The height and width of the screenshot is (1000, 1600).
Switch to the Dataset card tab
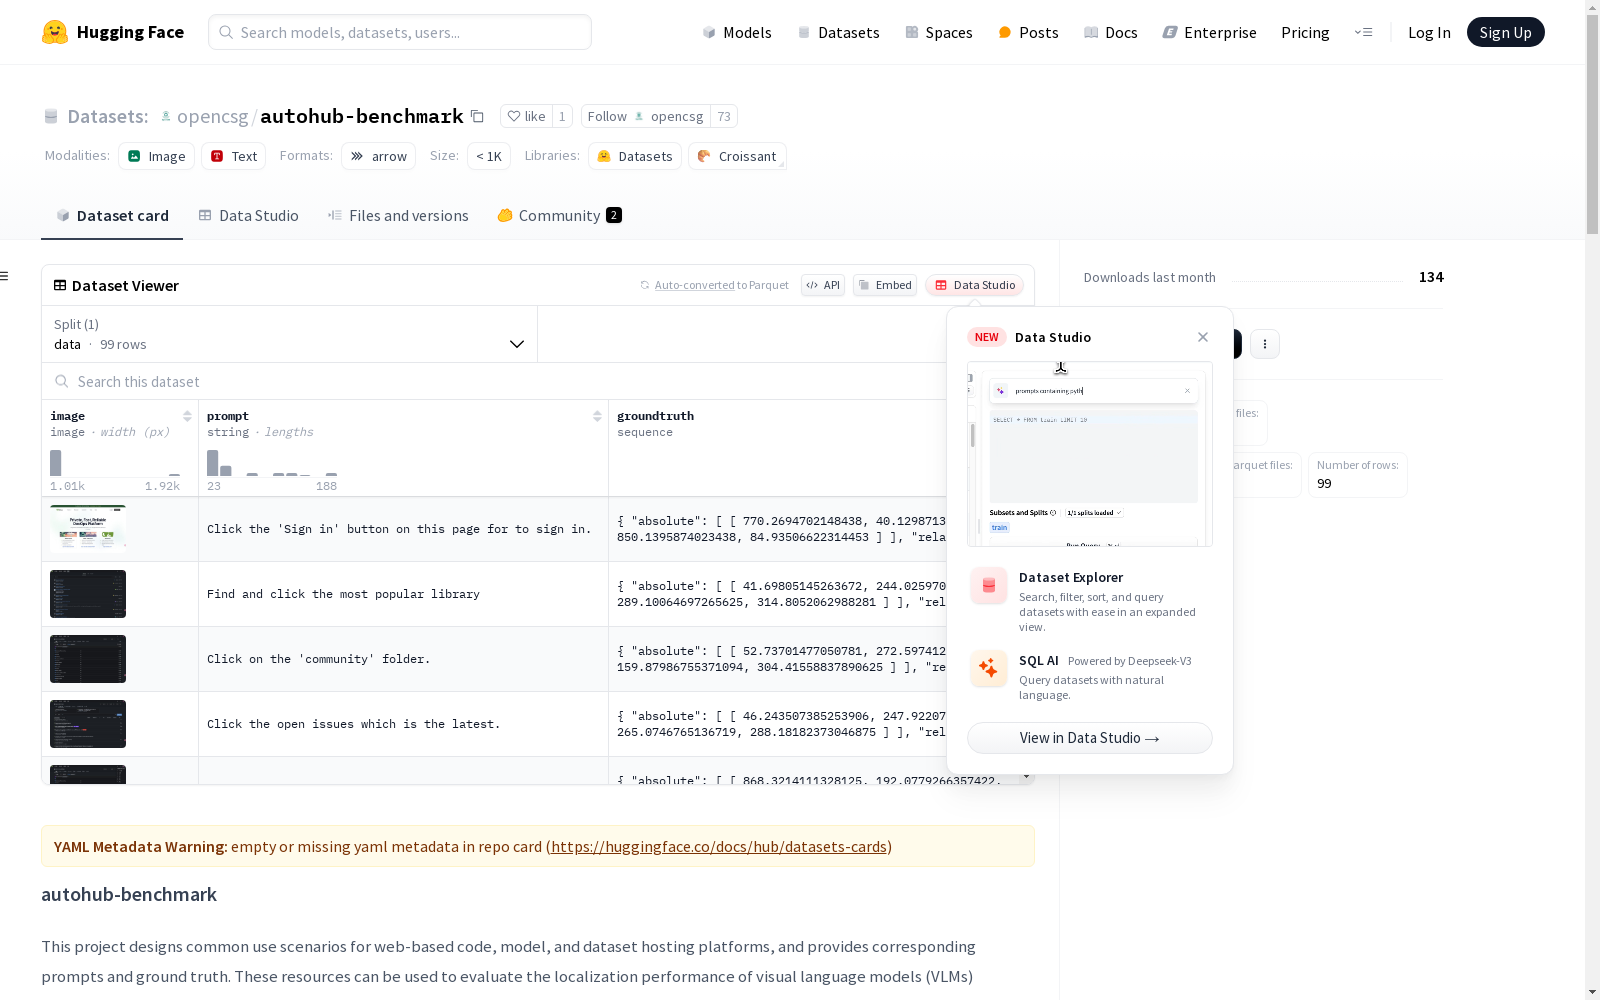(x=112, y=216)
